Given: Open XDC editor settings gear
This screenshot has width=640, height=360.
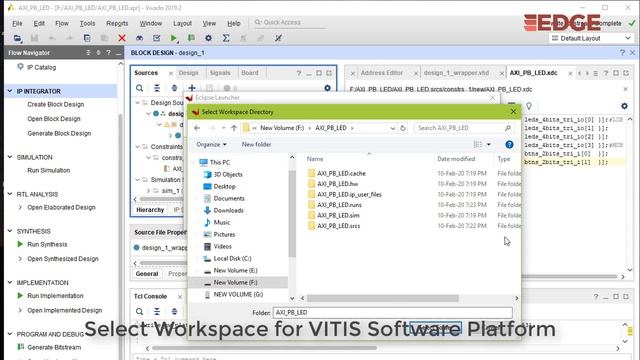Looking at the screenshot, I should [624, 106].
